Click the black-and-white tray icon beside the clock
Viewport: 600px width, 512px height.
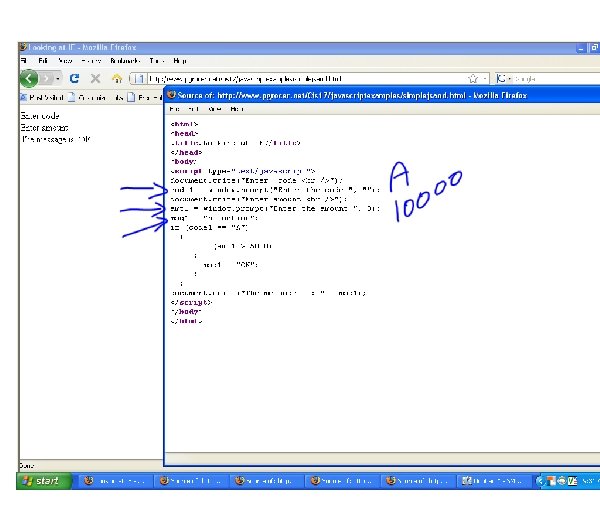coord(572,481)
